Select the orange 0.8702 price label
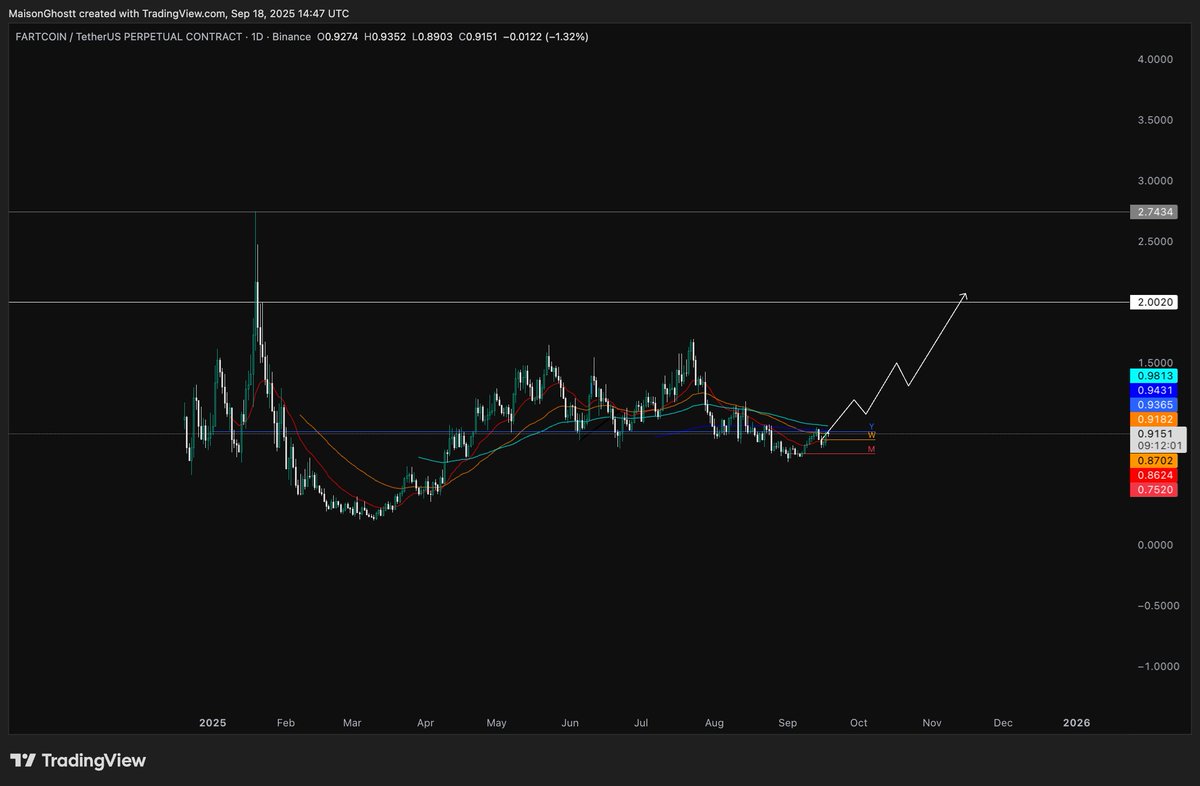This screenshot has height=786, width=1200. pos(1155,460)
